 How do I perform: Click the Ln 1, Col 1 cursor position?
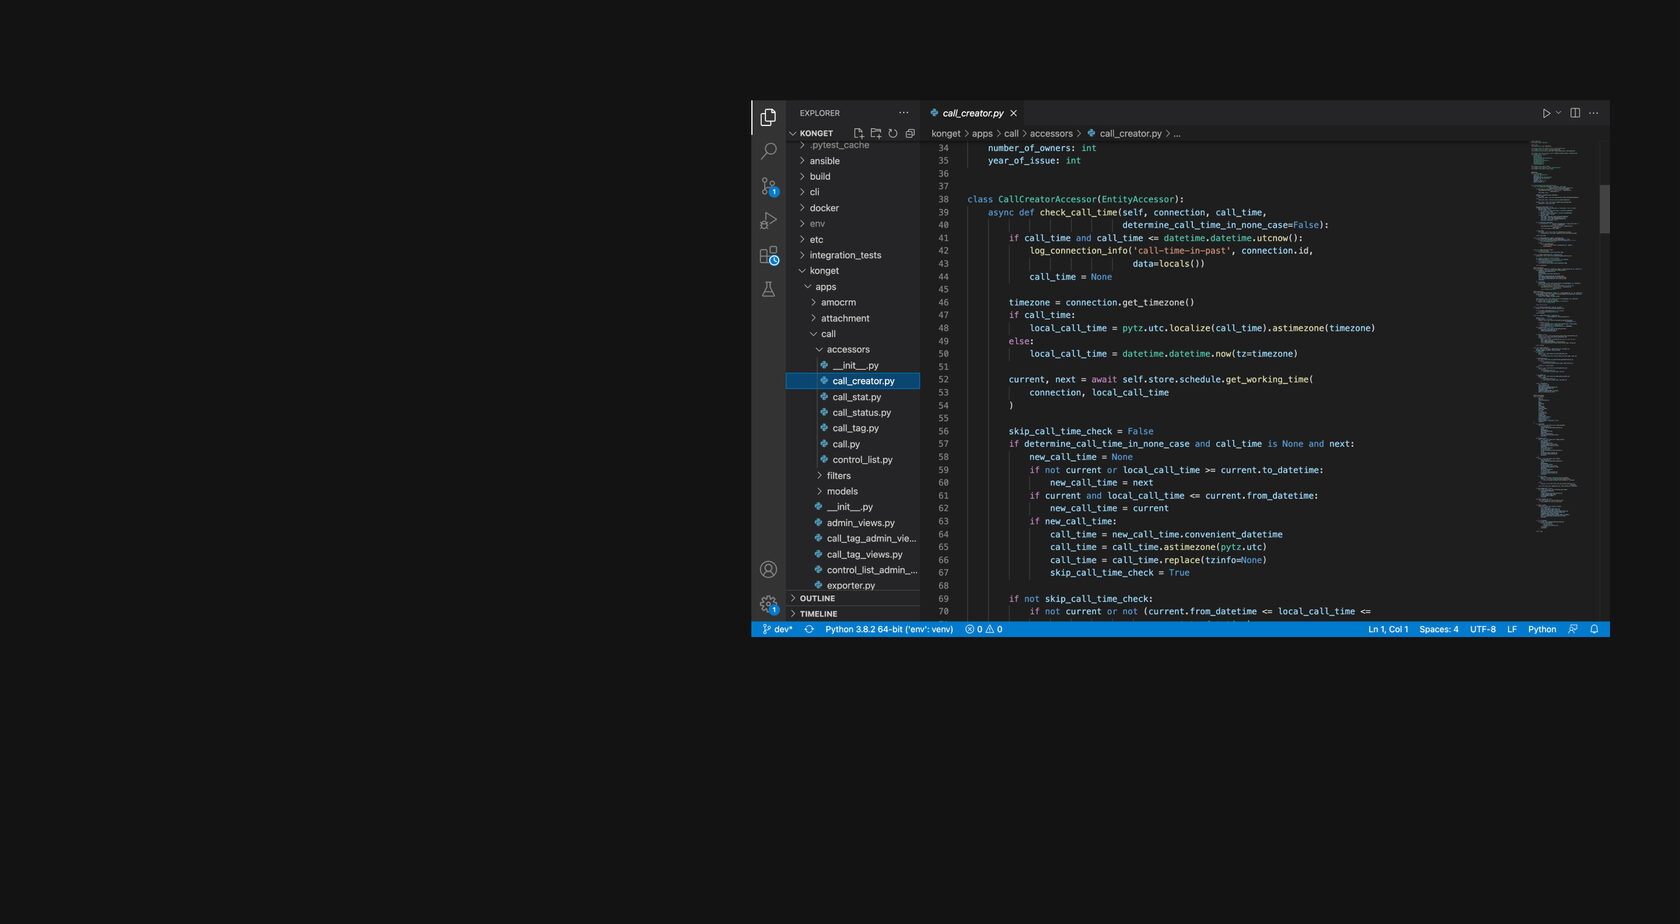coord(1388,630)
